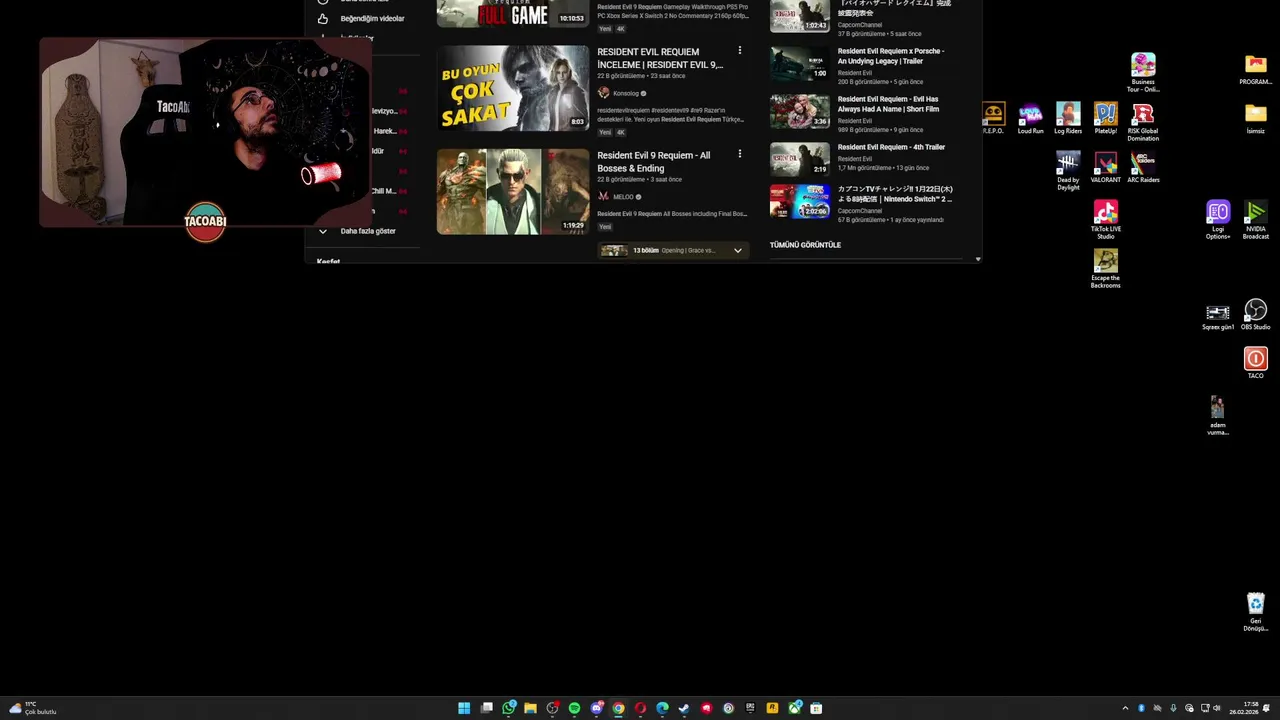Select RISK Global Domination desktop icon
This screenshot has width=1280, height=720.
point(1143,122)
